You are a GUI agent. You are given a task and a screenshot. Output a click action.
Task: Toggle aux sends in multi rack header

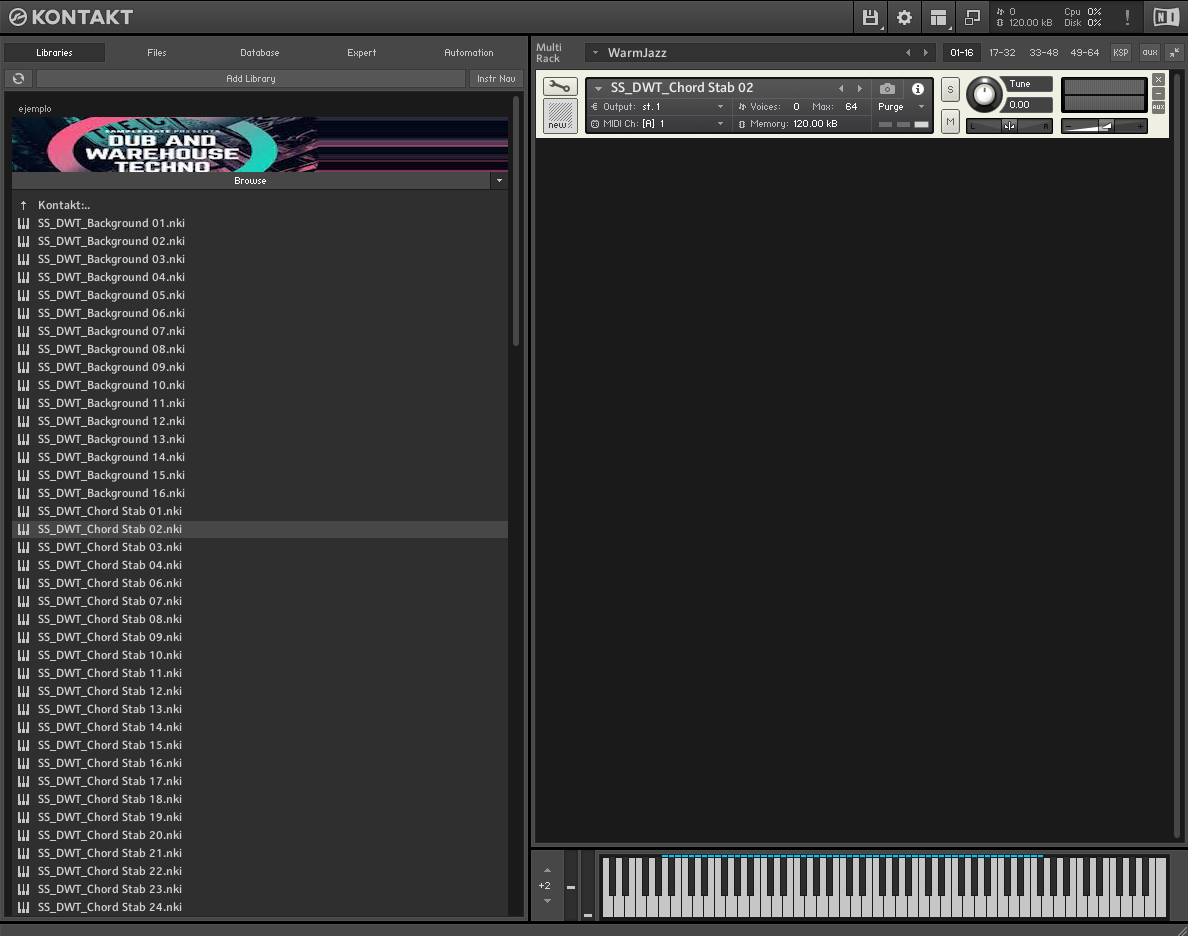click(x=1150, y=52)
